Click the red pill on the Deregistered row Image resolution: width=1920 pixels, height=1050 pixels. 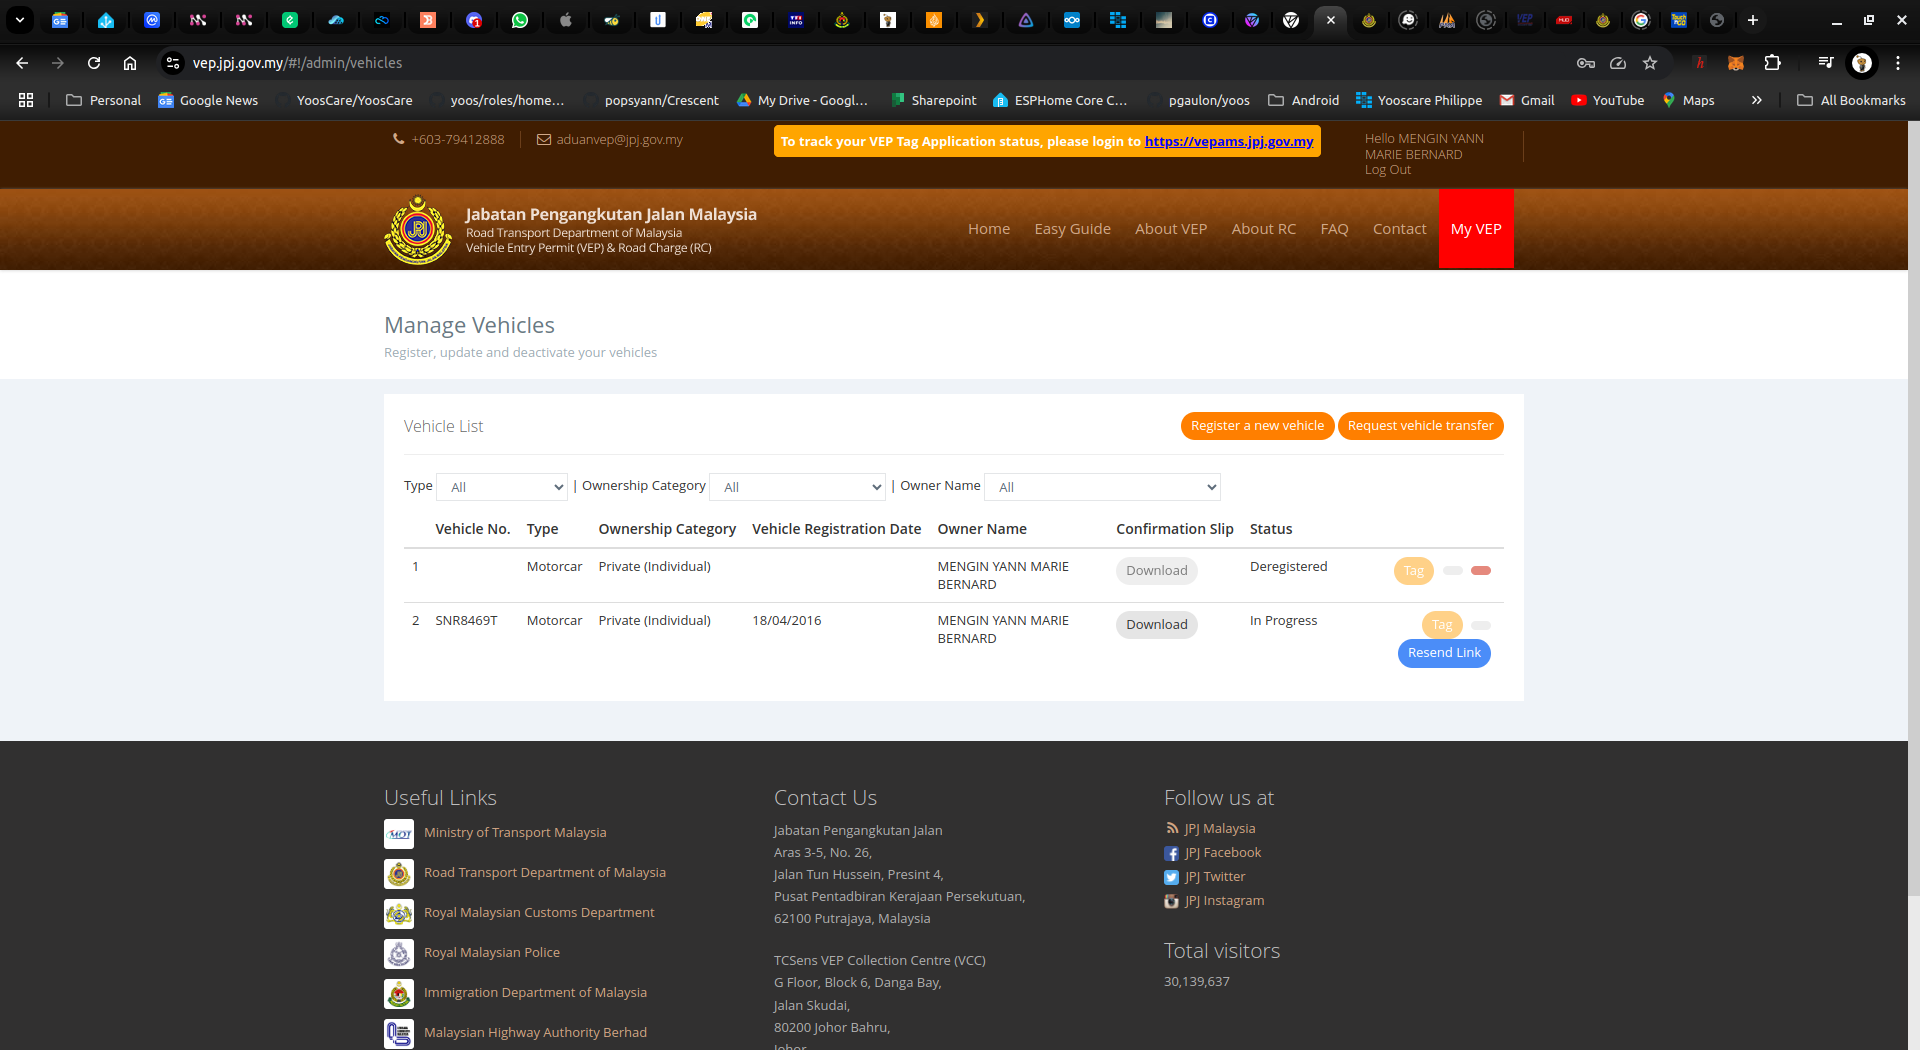(1481, 571)
